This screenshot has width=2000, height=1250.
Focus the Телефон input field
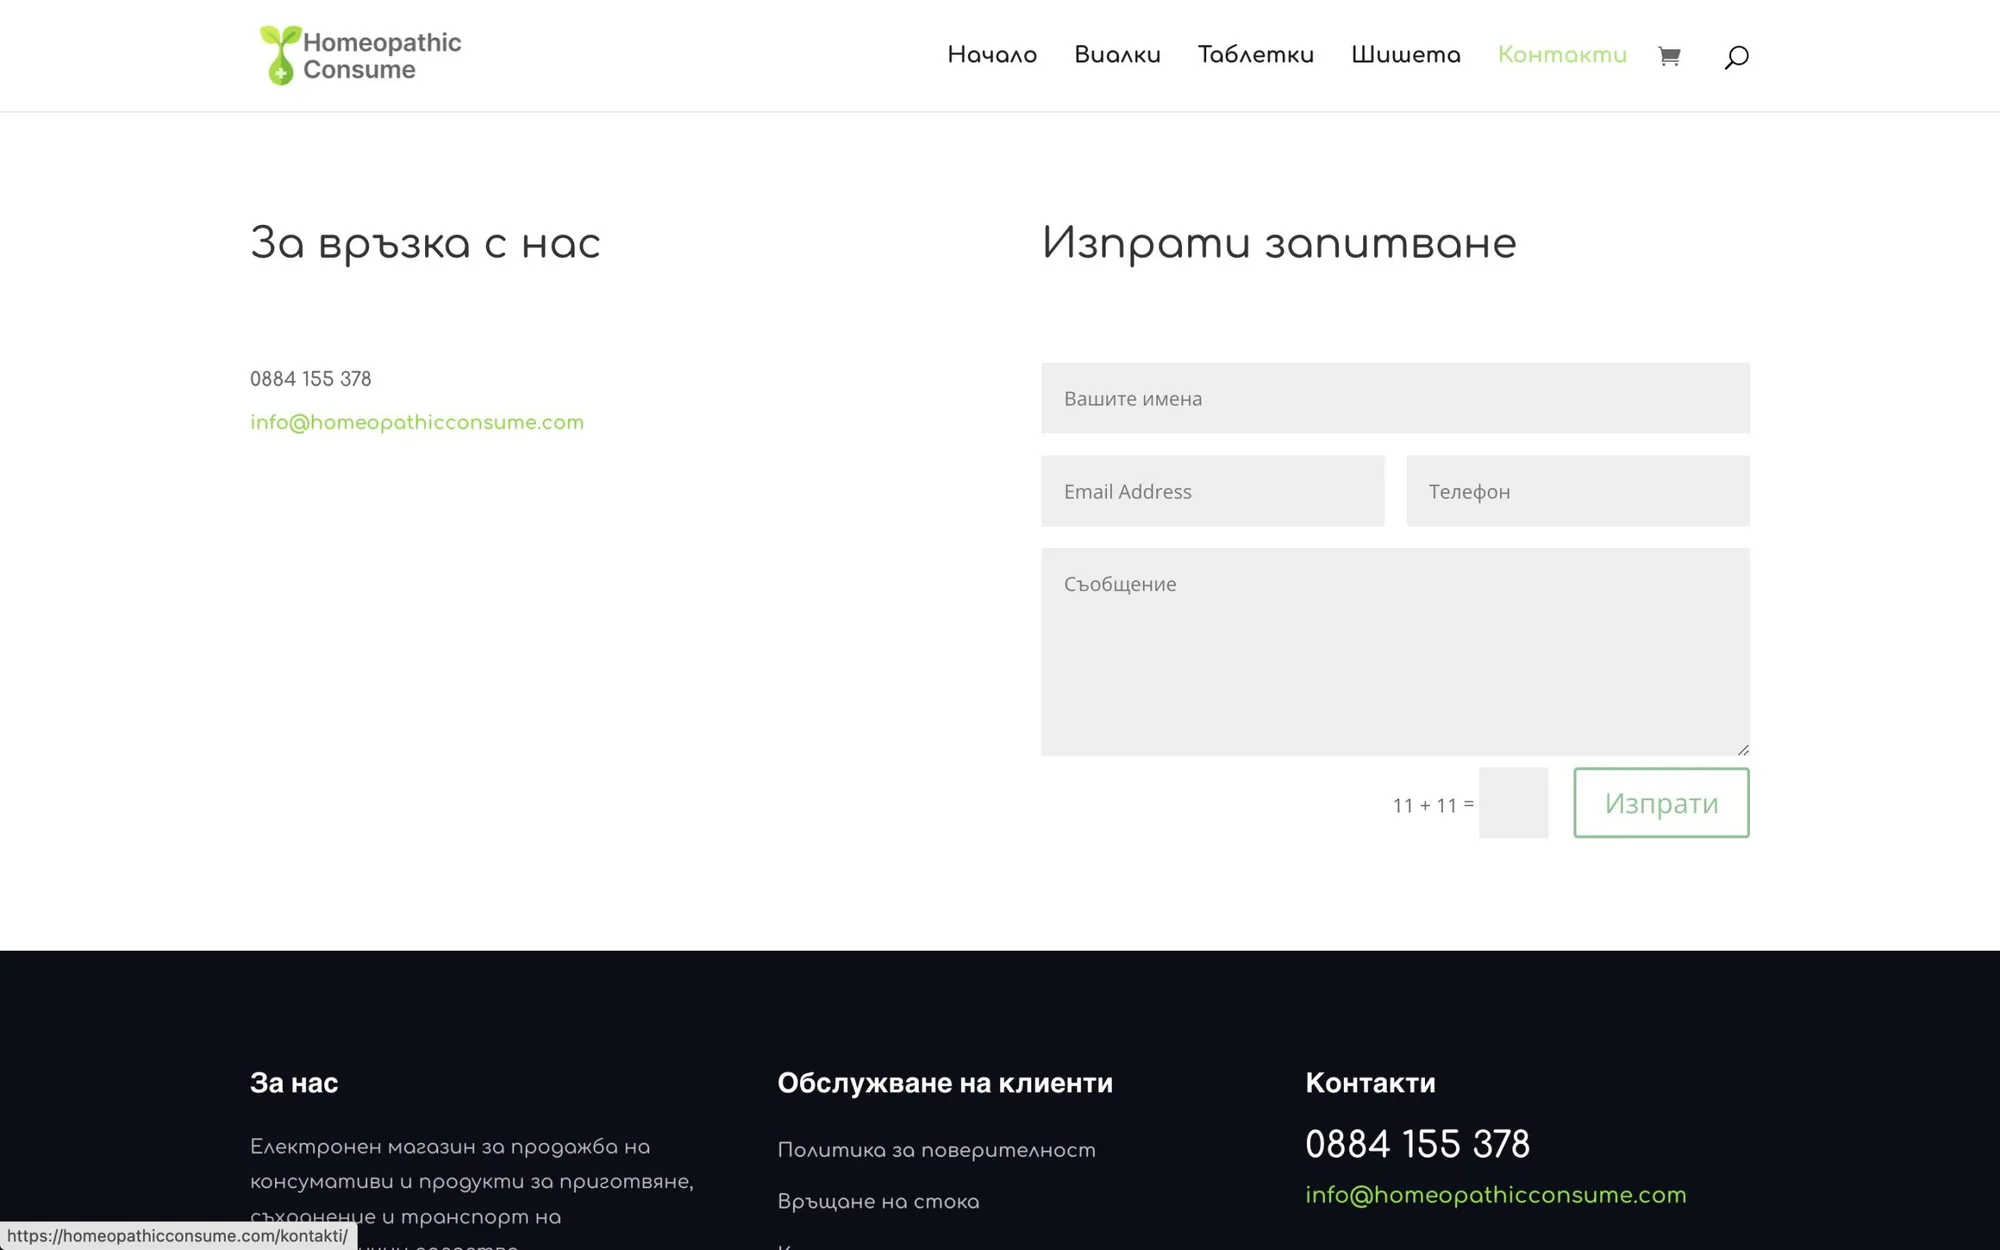(x=1578, y=491)
